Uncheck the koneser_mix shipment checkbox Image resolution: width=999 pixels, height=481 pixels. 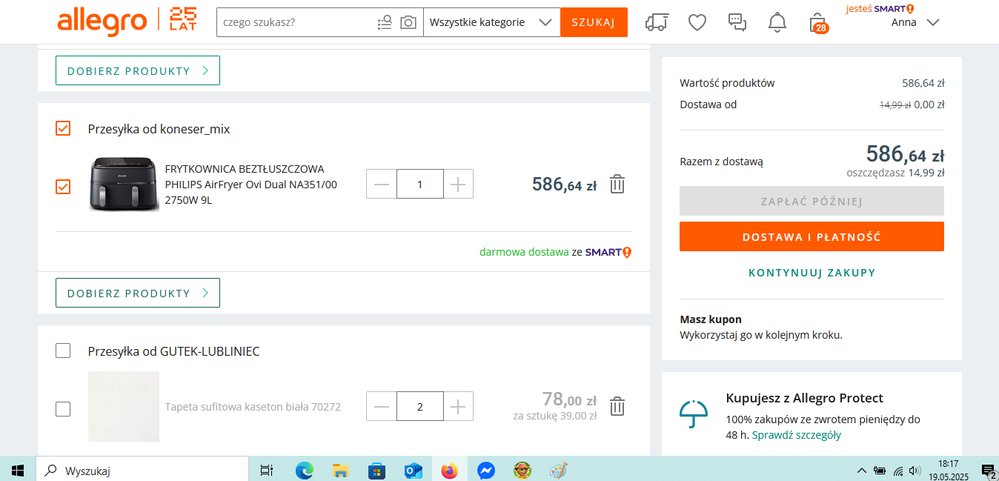pyautogui.click(x=63, y=129)
